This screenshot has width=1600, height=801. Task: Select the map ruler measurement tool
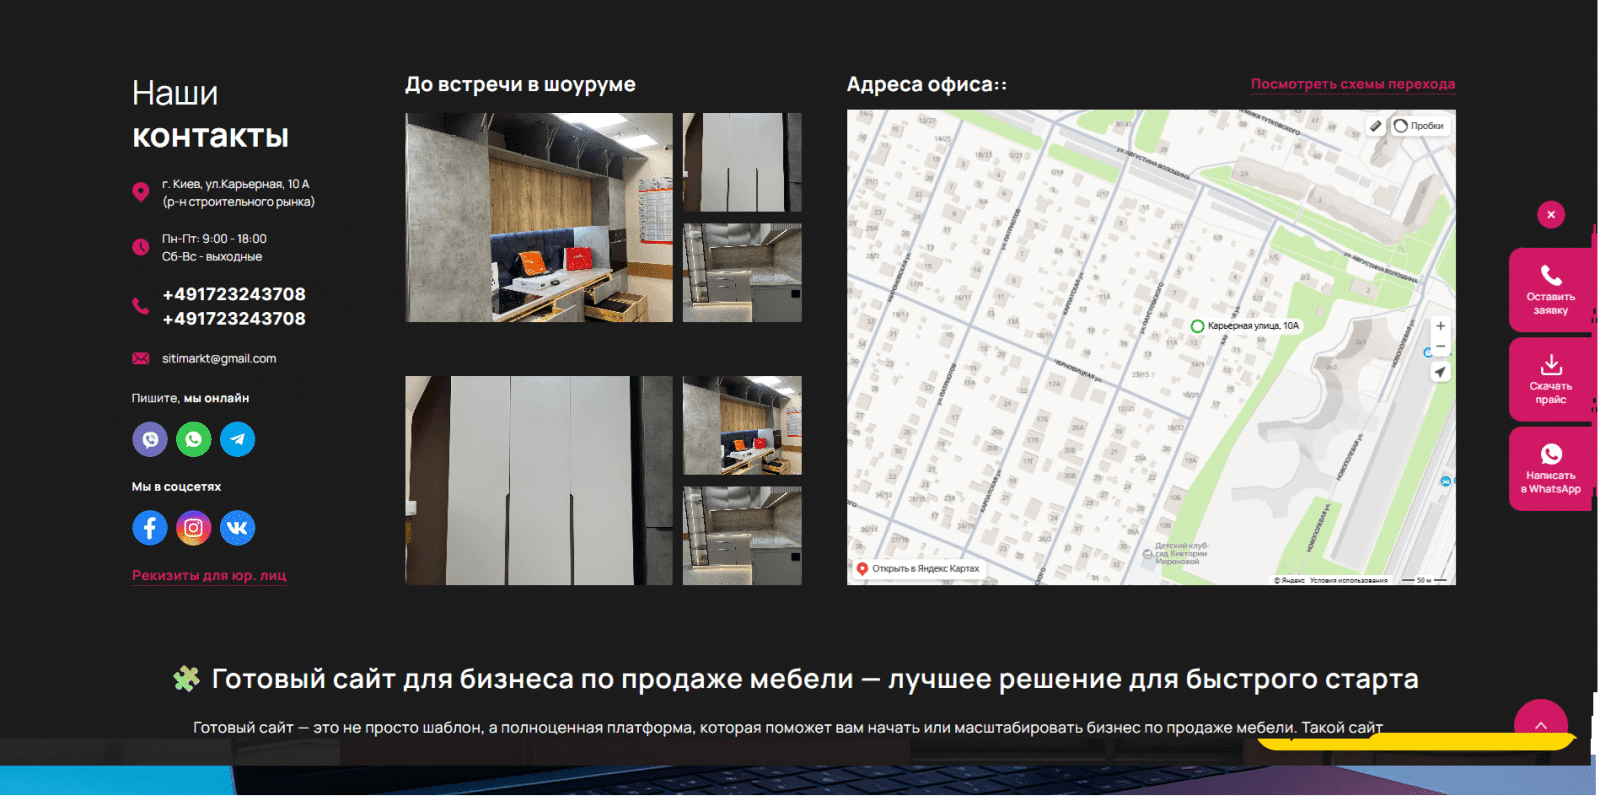(1376, 126)
